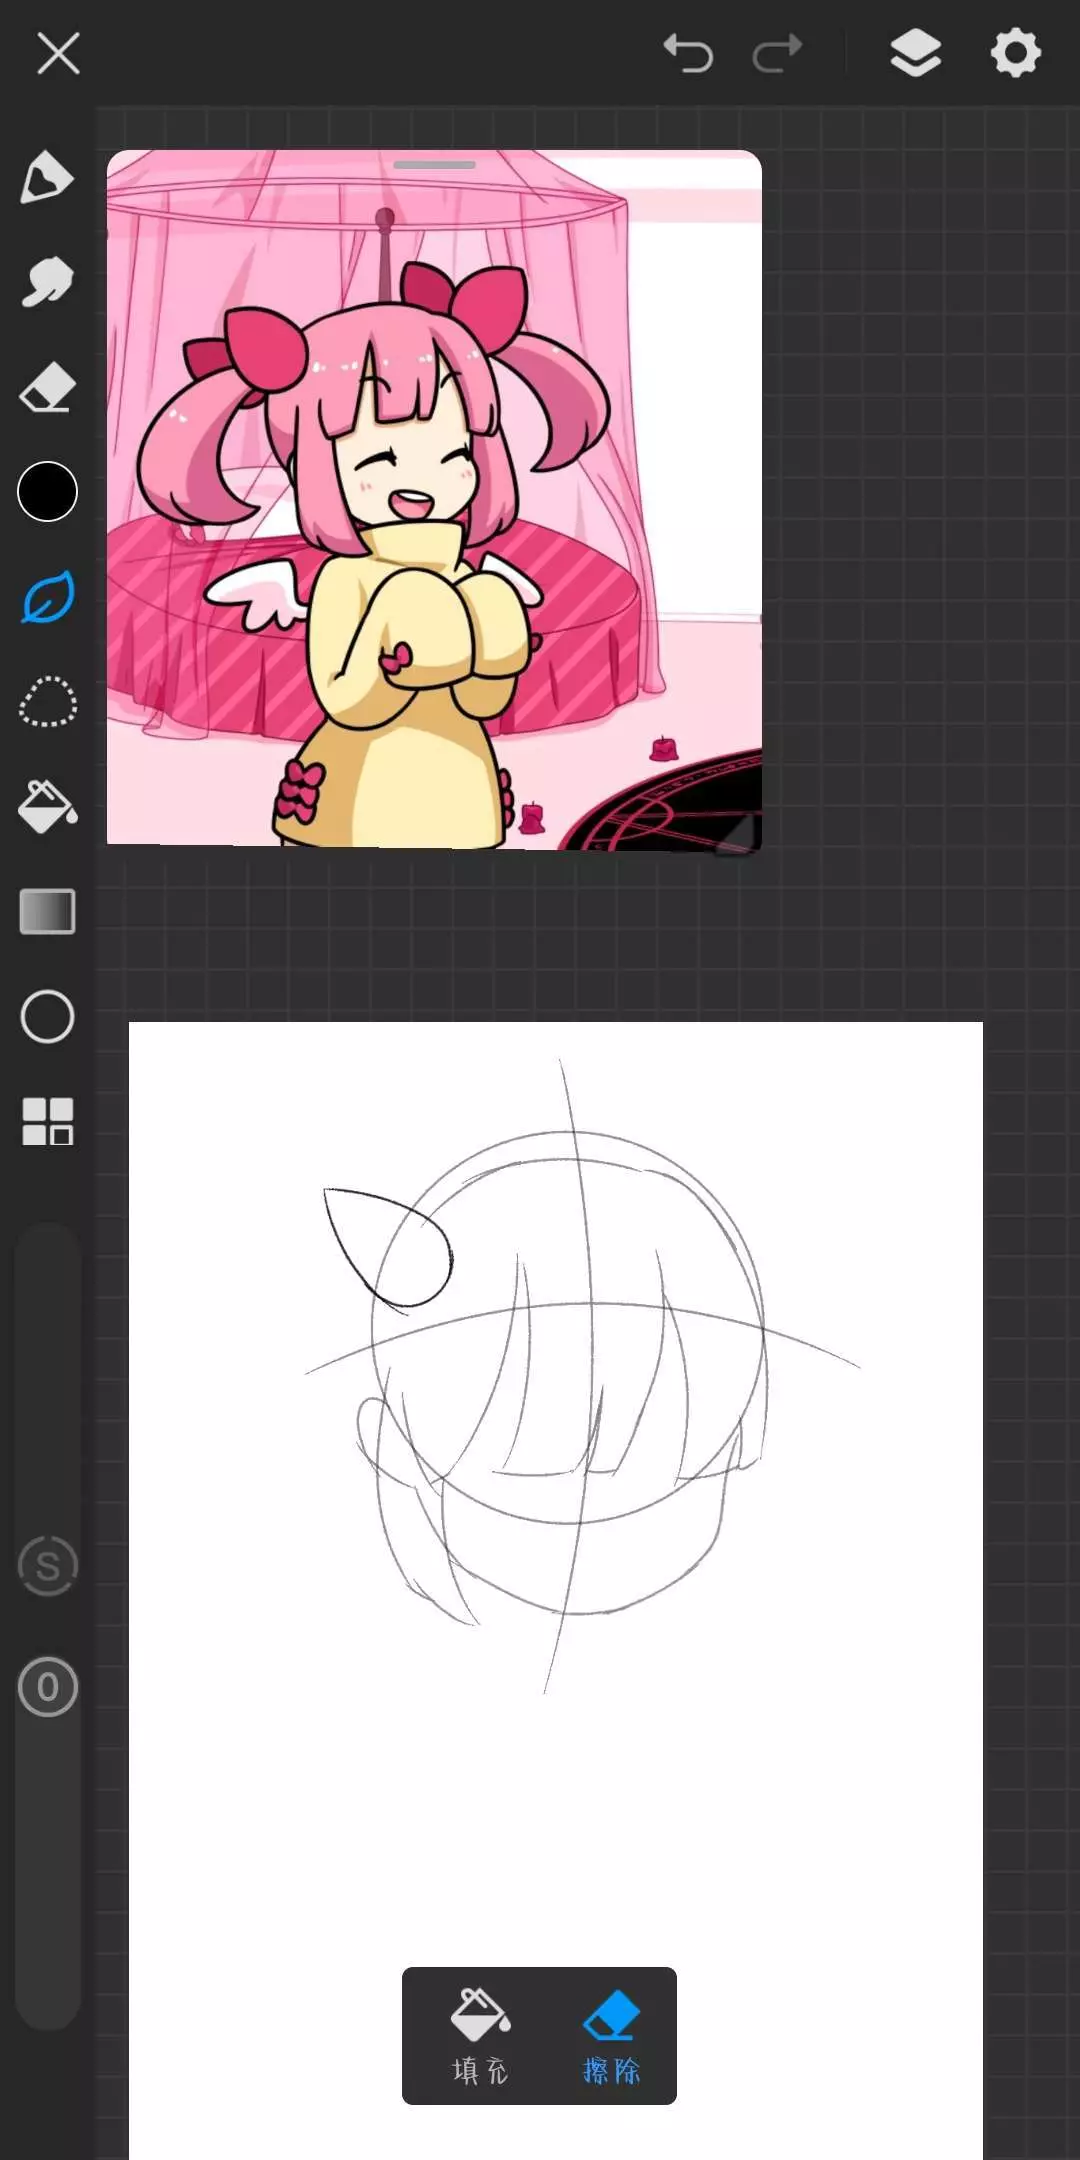Select the pen brush tool
The image size is (1080, 2160).
pyautogui.click(x=47, y=178)
